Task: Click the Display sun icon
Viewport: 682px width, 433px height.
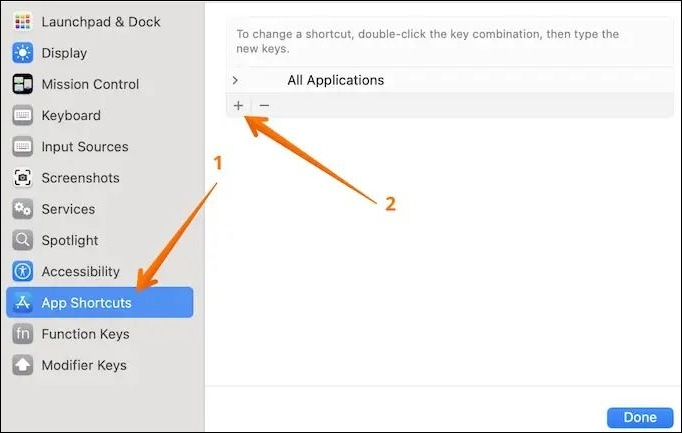Action: pos(23,53)
